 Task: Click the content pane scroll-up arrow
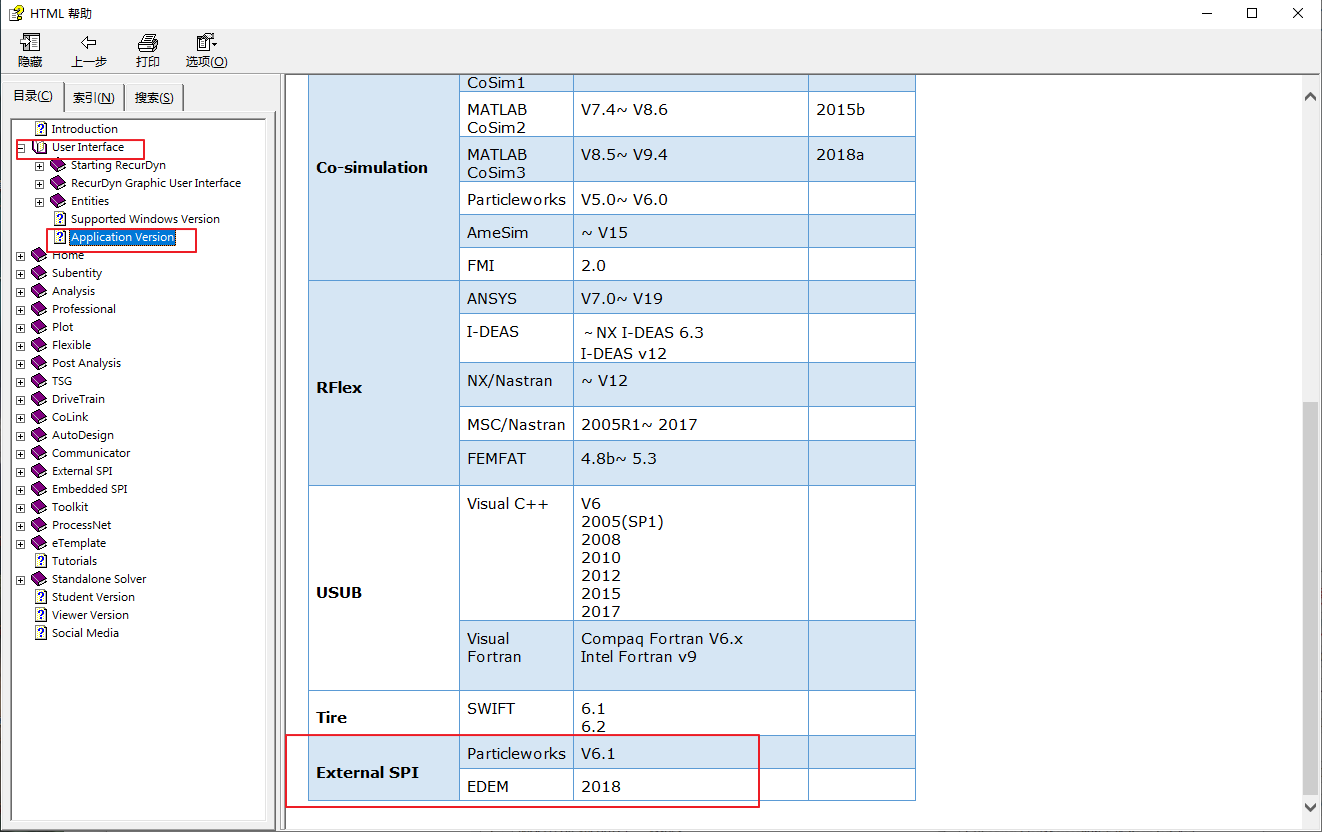coord(1311,95)
